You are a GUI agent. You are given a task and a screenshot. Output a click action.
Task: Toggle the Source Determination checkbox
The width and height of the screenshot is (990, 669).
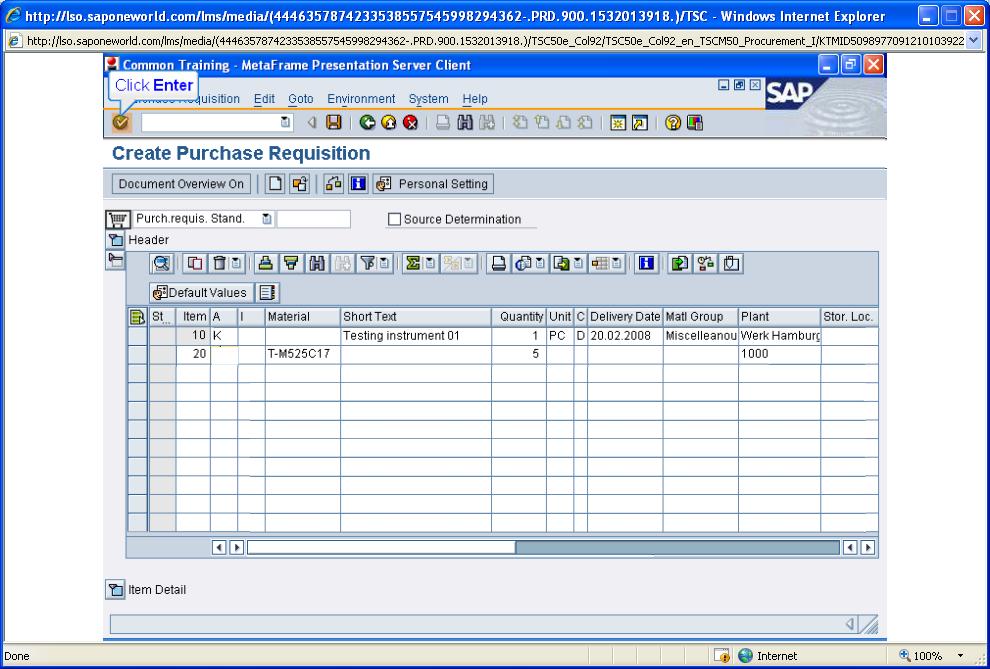(x=395, y=219)
